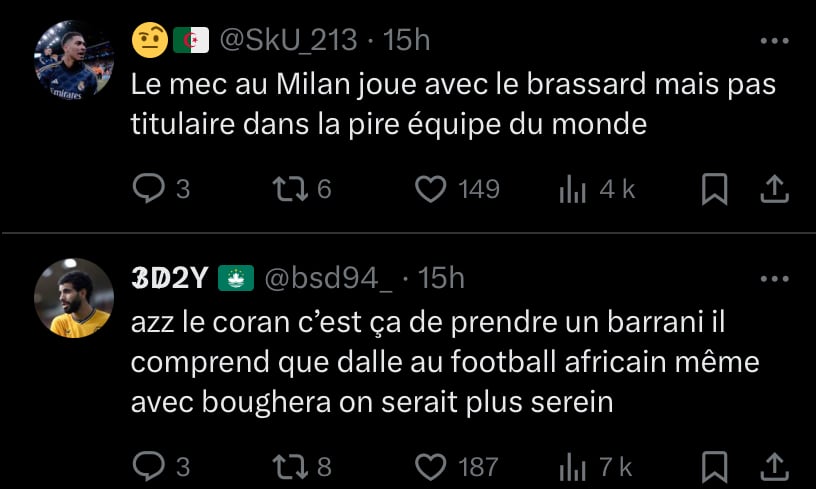The image size is (816, 489).
Task: View analytics of the 7 k views tweet
Action: click(x=573, y=466)
